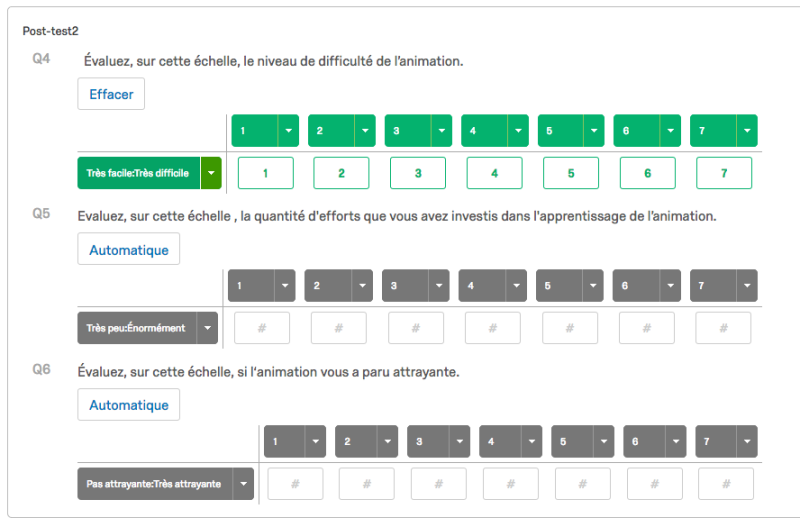Screen dimensions: 800x527
Task: Open the Pas attrayante:Très attrayante row dropdown arrow
Action: click(243, 484)
